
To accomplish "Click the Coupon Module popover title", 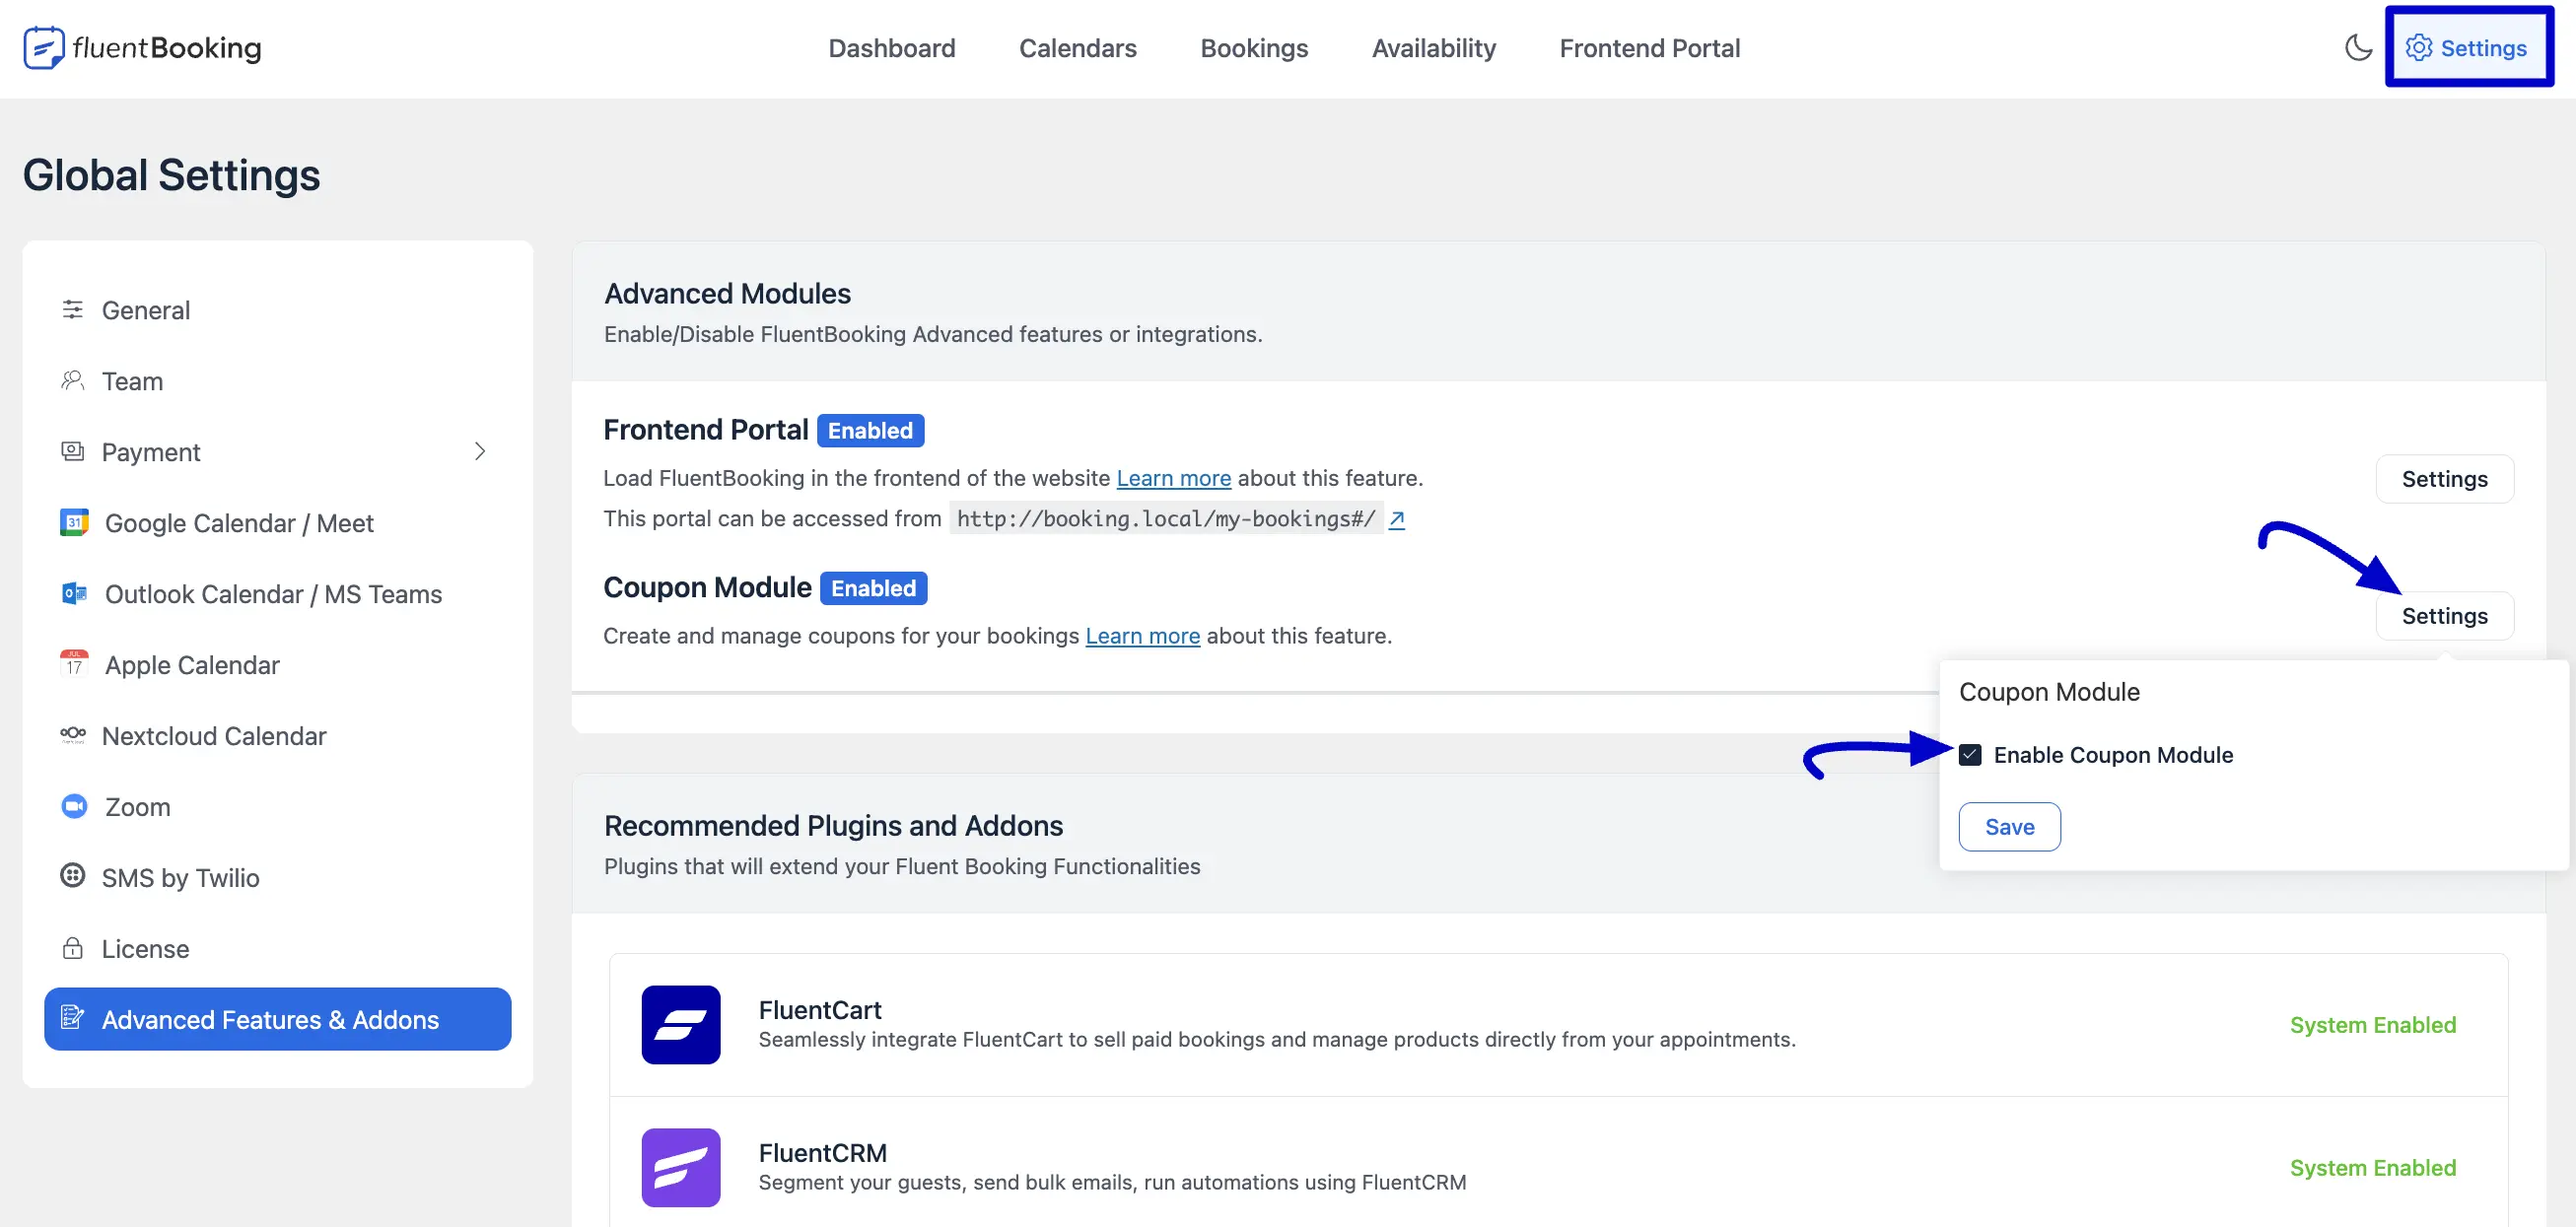I will pyautogui.click(x=2049, y=692).
